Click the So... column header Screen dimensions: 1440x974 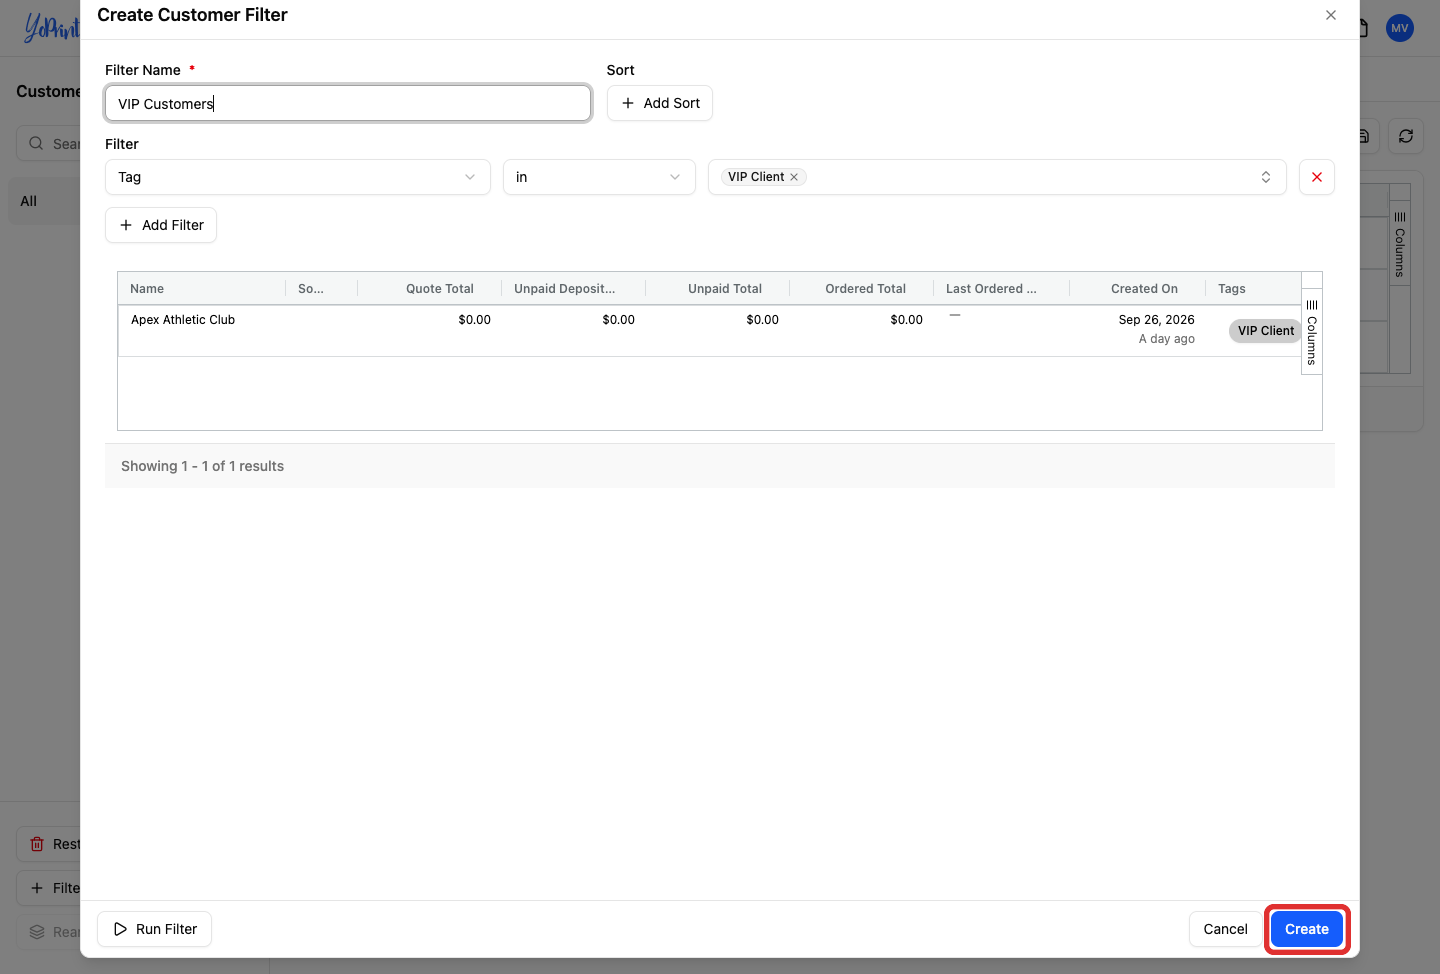[311, 289]
